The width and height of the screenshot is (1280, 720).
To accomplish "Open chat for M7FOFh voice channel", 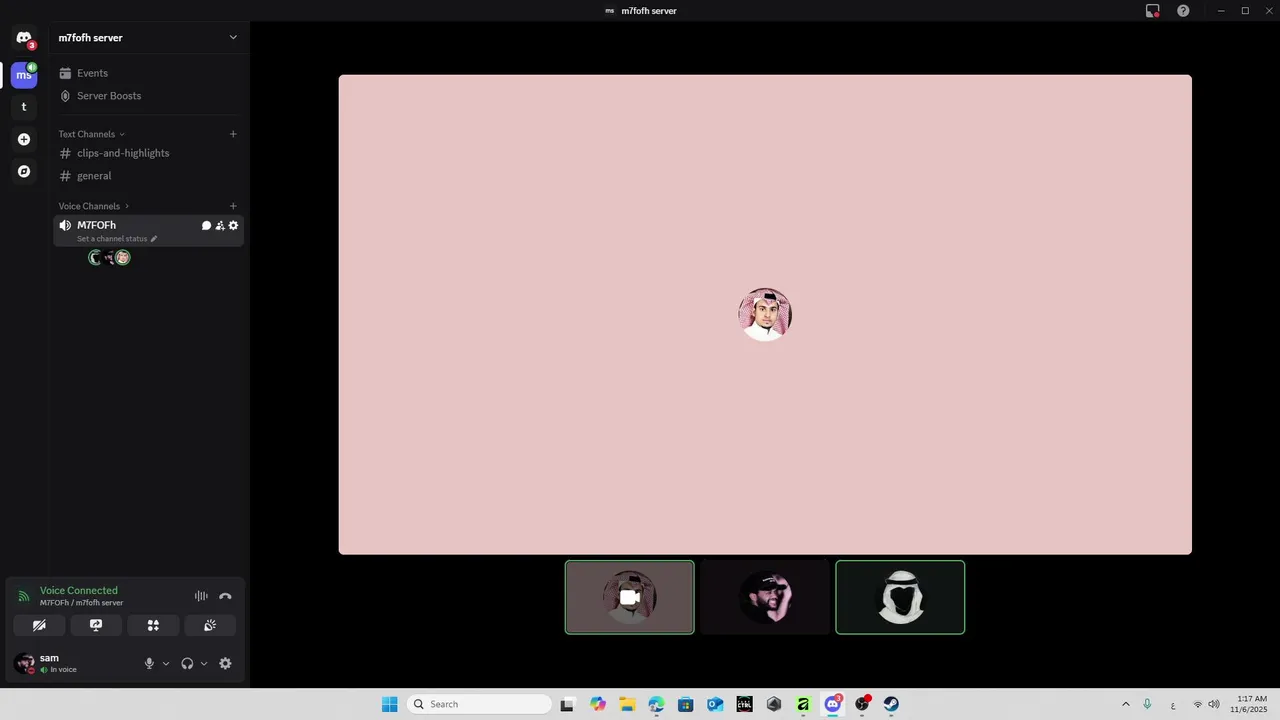I will click(x=206, y=226).
